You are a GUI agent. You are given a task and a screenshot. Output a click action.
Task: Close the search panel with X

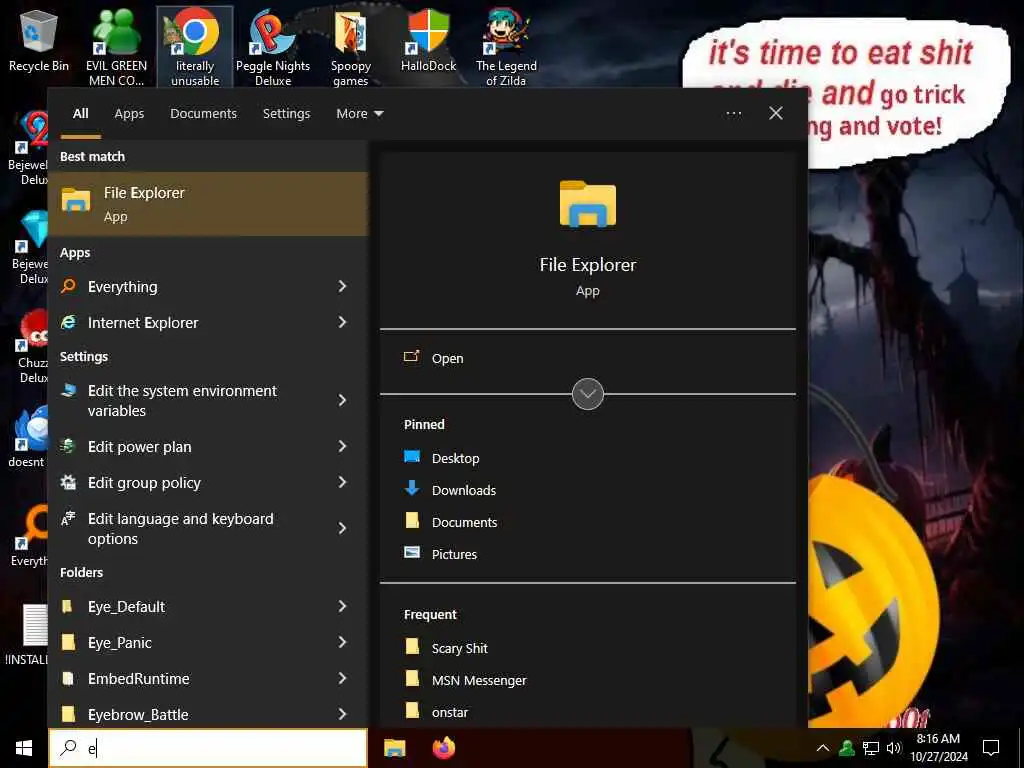(x=776, y=114)
